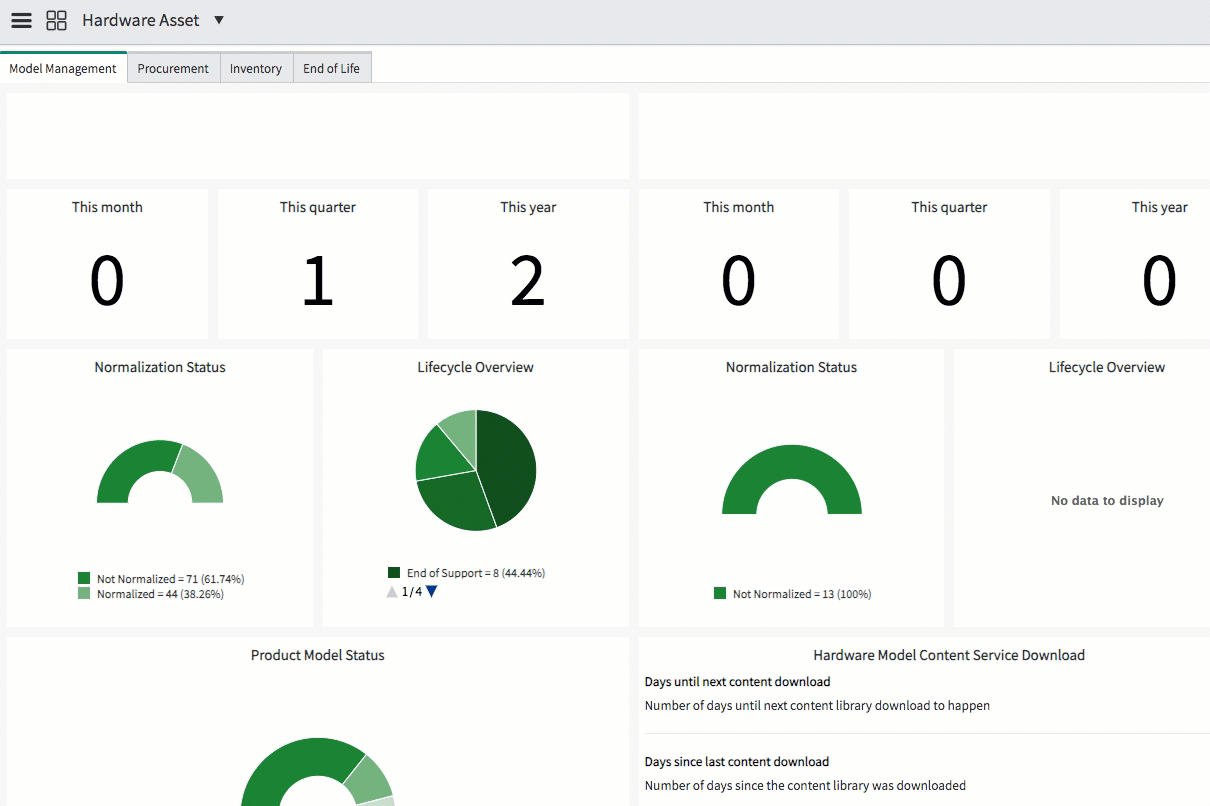Viewport: 1210px width, 806px height.
Task: Click the Normalized = 44 (38.26%) legend label
Action: (x=160, y=594)
